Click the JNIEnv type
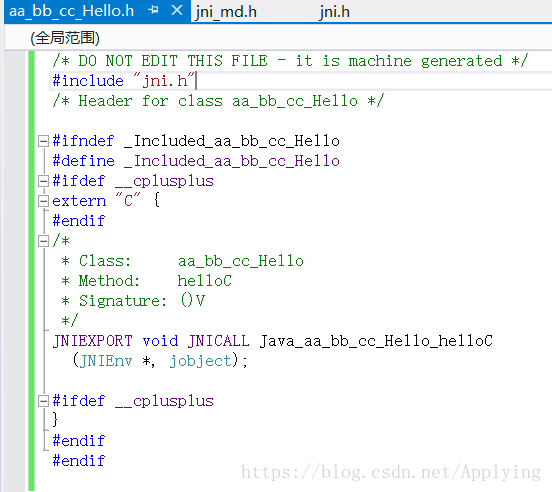This screenshot has height=492, width=552. pyautogui.click(x=106, y=361)
